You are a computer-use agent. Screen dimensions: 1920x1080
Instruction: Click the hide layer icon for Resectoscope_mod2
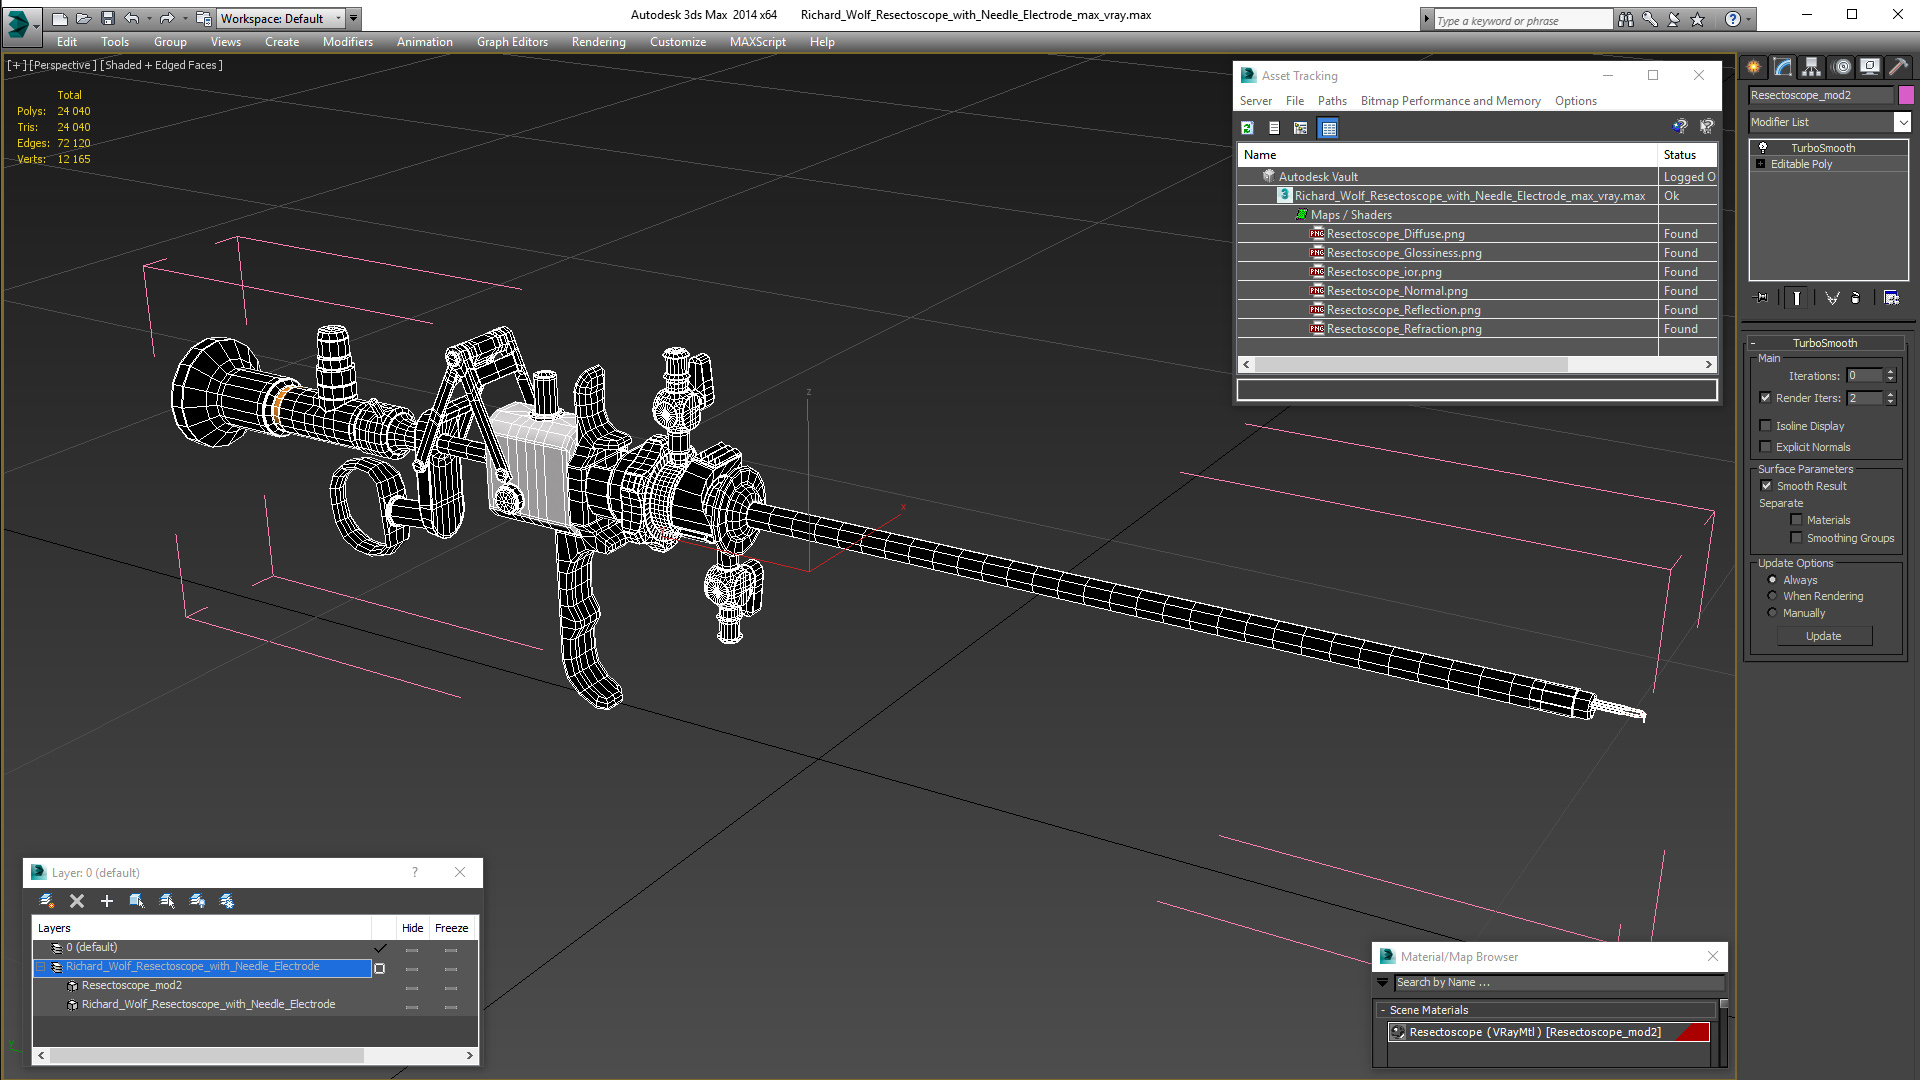410,985
